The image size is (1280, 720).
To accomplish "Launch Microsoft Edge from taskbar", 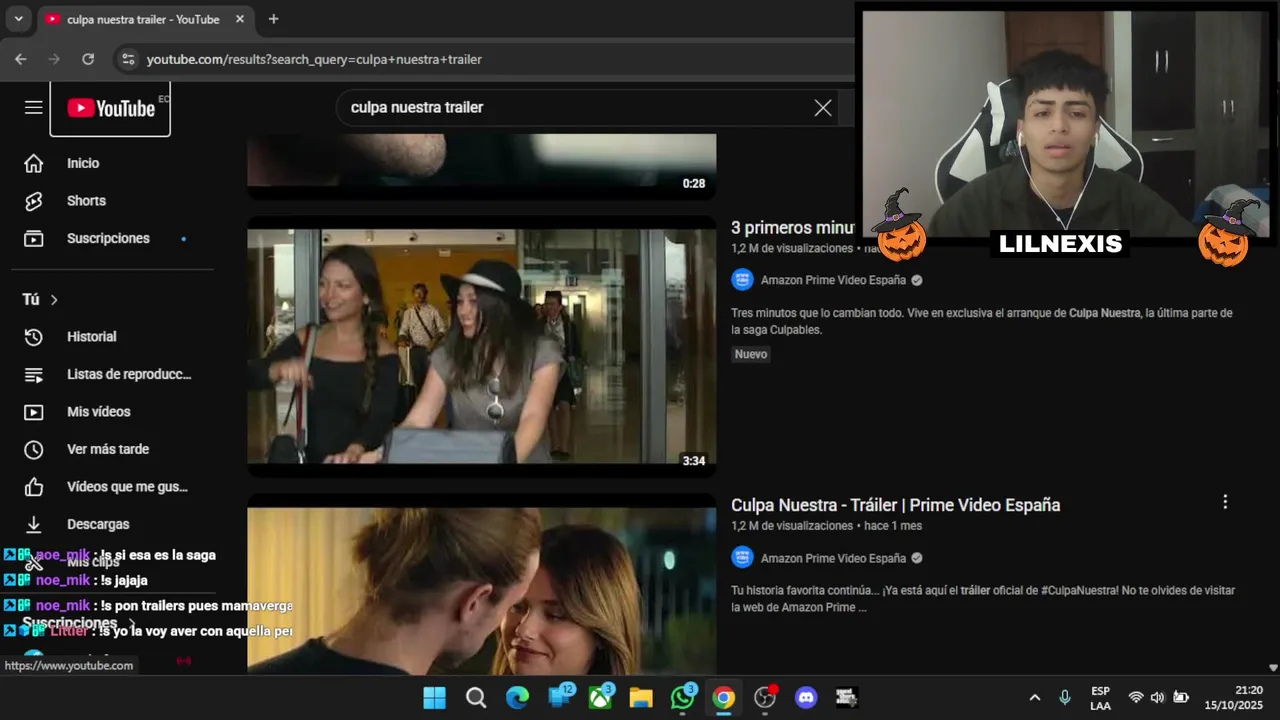I will [x=517, y=697].
